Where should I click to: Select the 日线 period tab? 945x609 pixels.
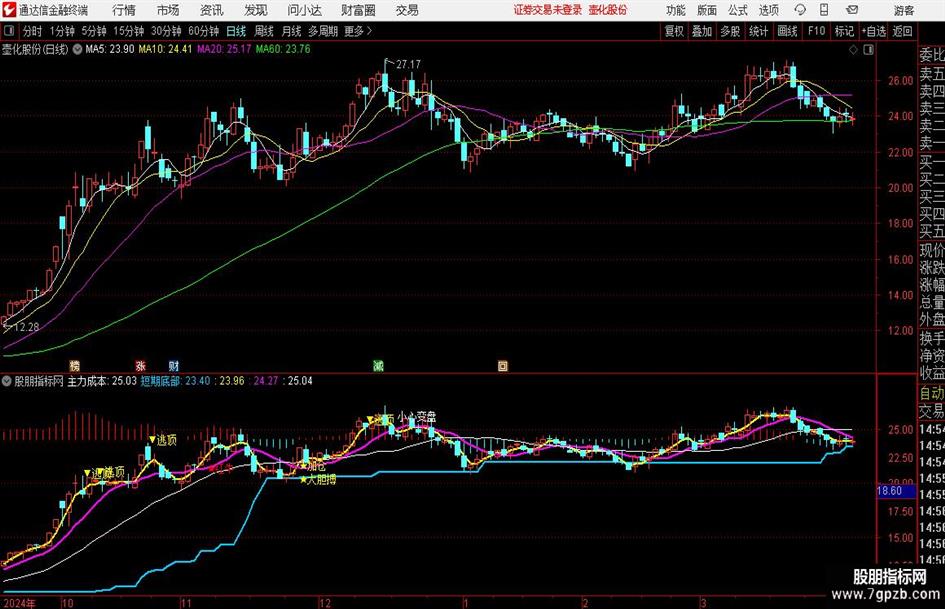pos(236,31)
